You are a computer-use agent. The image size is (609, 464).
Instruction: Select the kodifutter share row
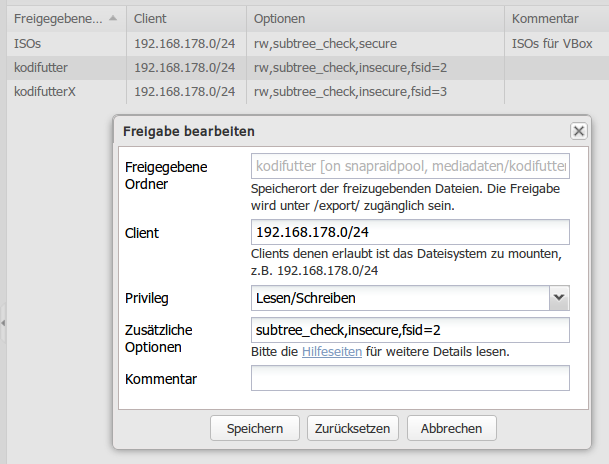point(308,68)
